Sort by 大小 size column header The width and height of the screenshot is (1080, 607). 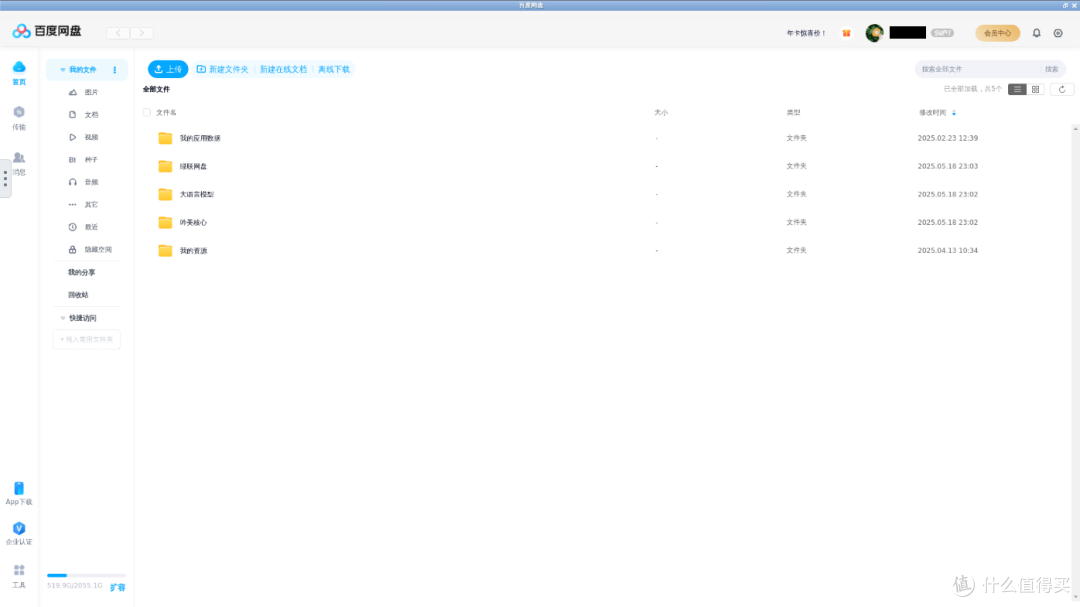point(661,112)
